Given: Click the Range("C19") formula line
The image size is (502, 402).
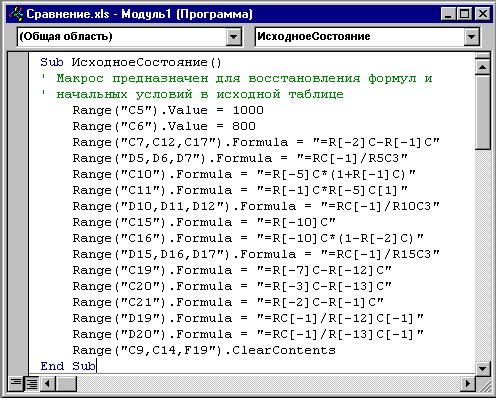Looking at the screenshot, I should 232,270.
